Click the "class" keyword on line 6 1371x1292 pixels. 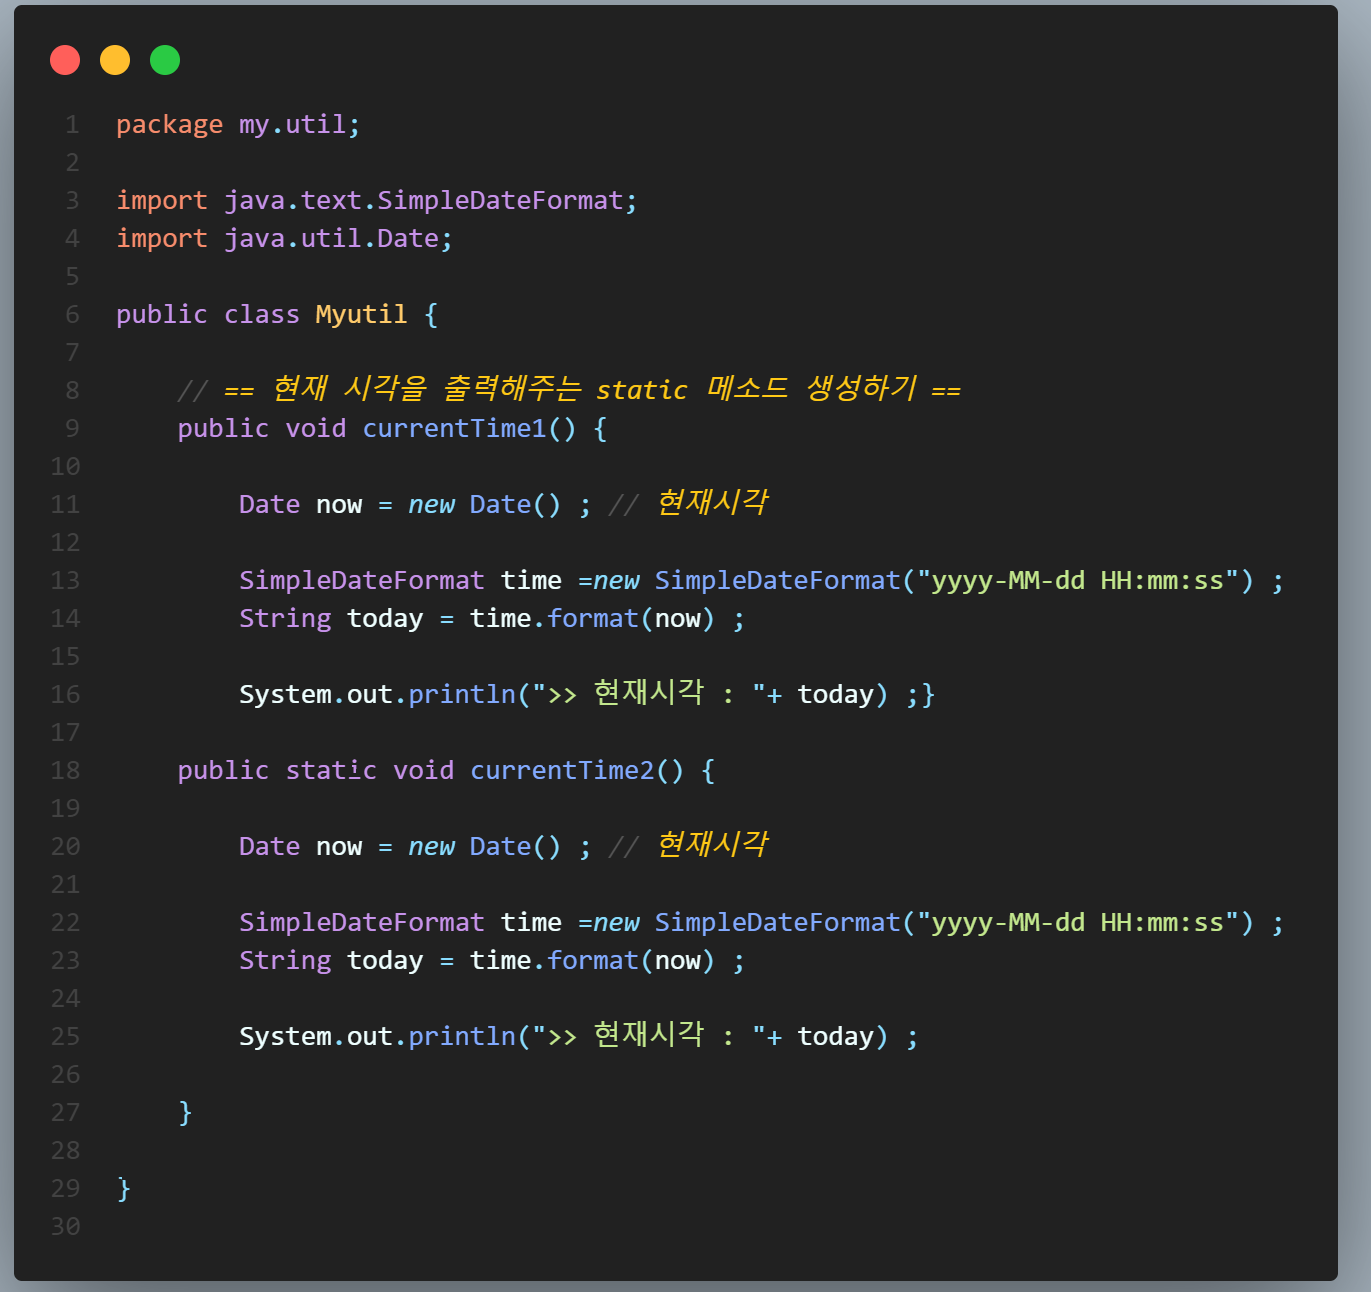[262, 315]
